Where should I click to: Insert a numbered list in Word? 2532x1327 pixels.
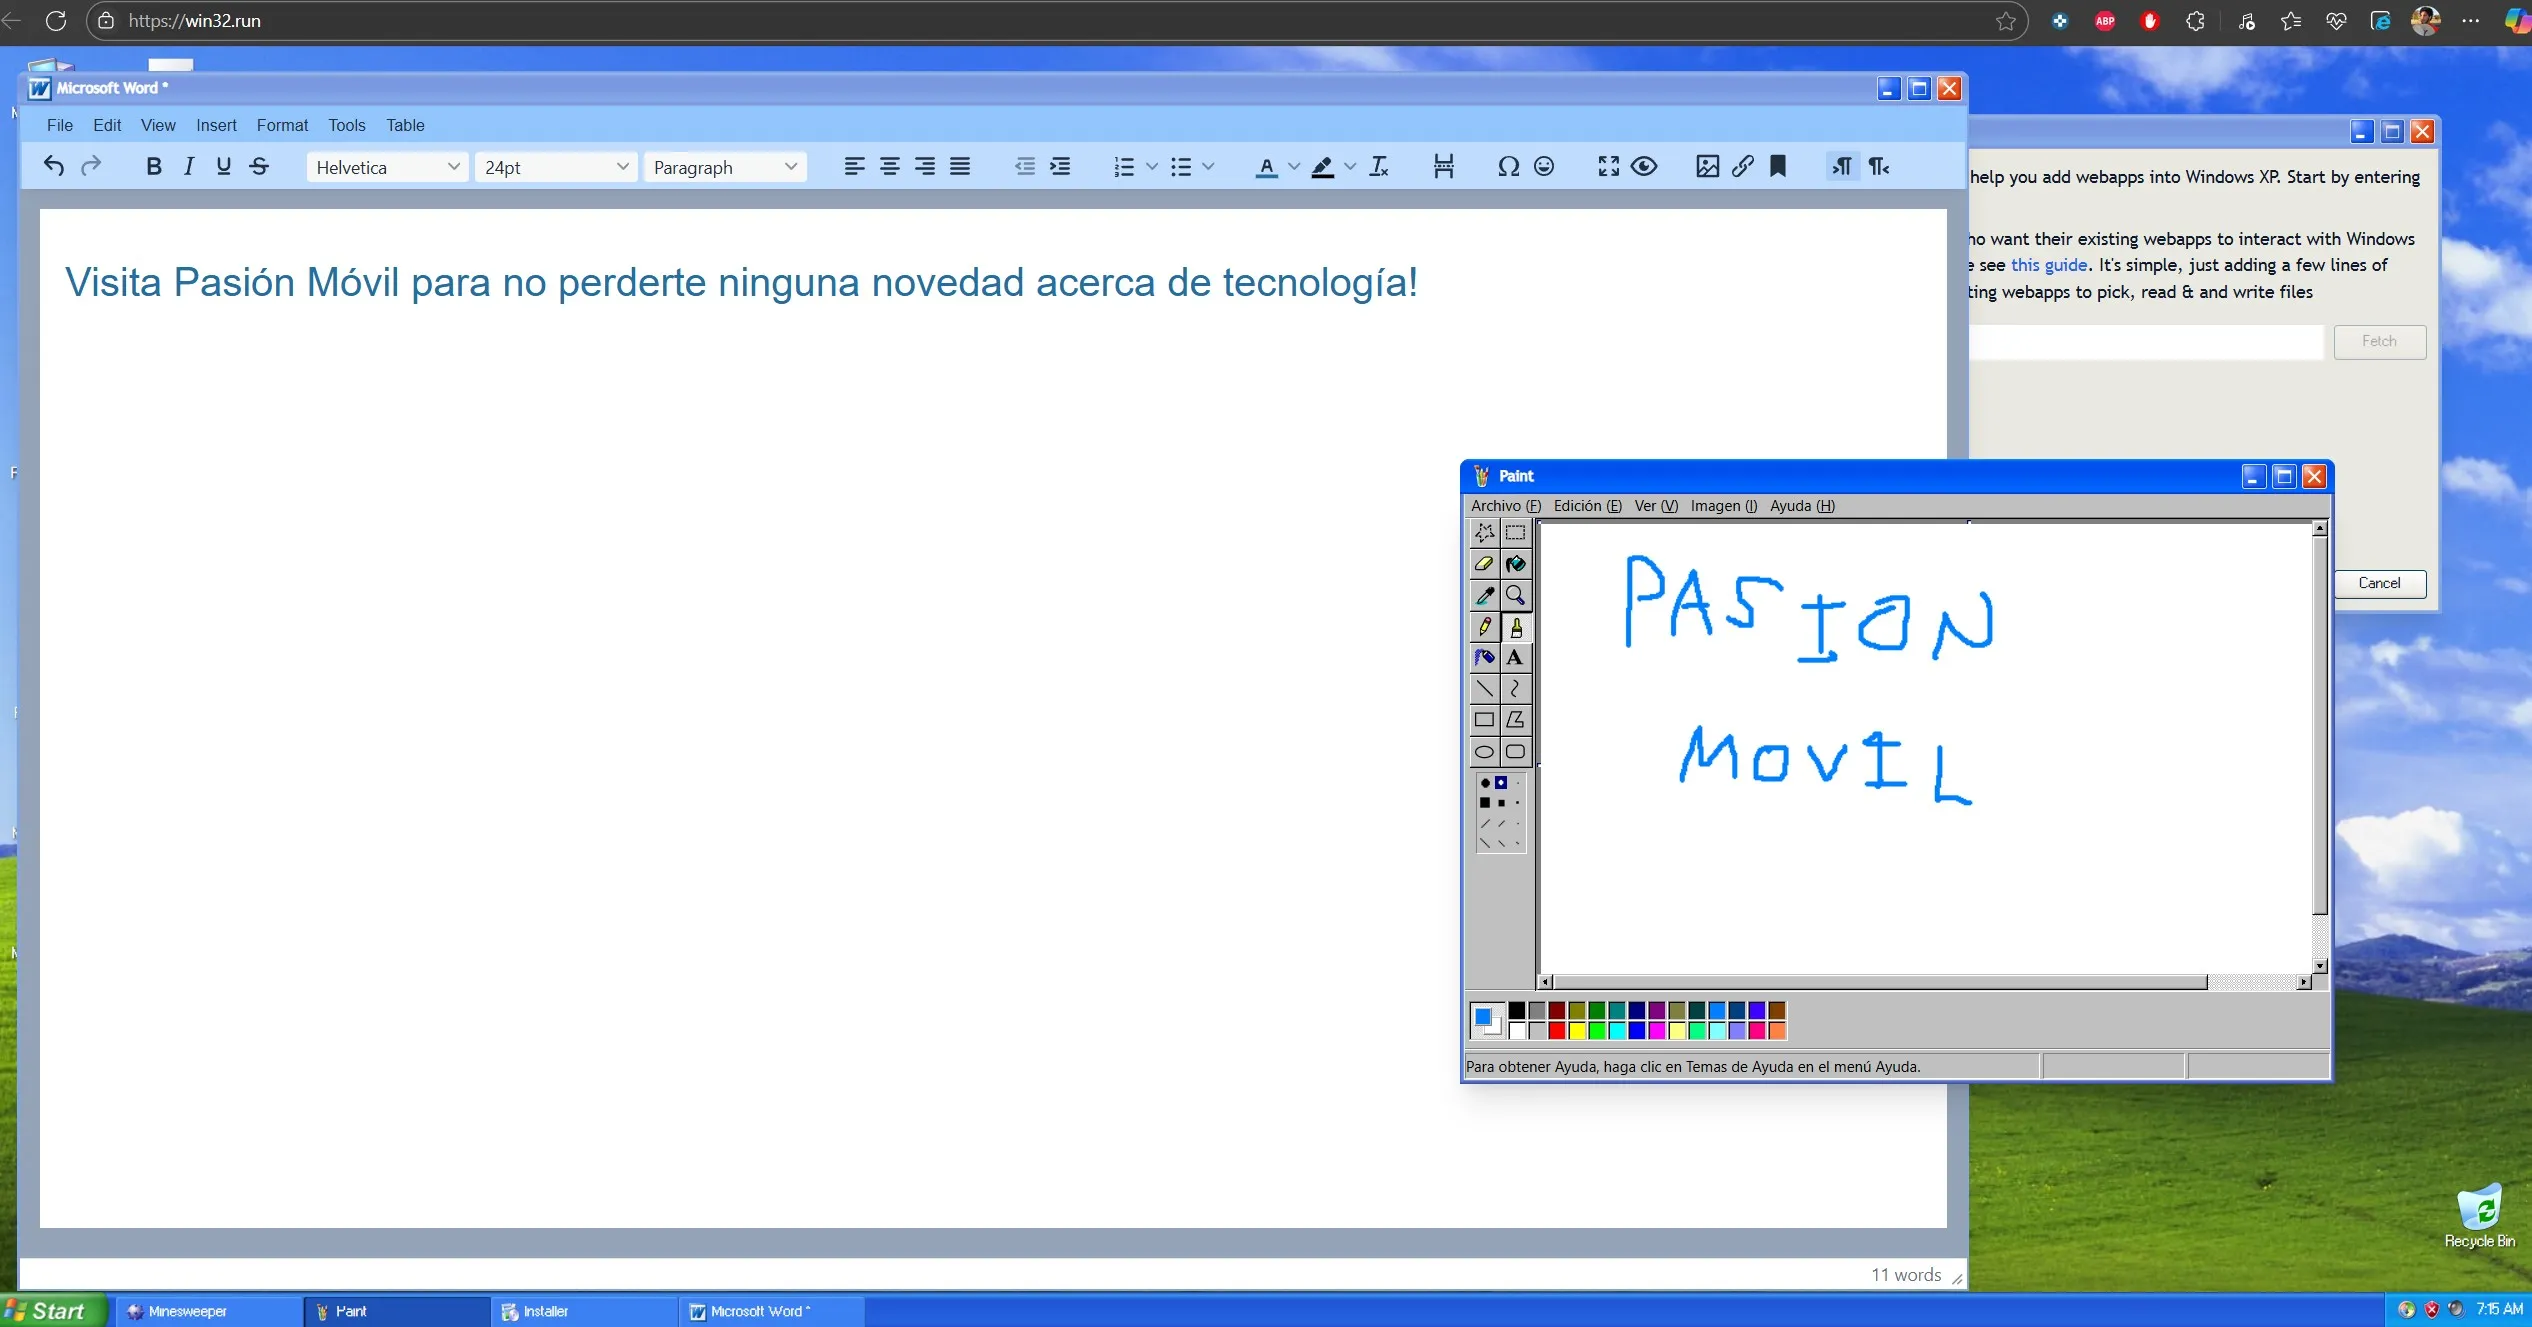tap(1124, 166)
